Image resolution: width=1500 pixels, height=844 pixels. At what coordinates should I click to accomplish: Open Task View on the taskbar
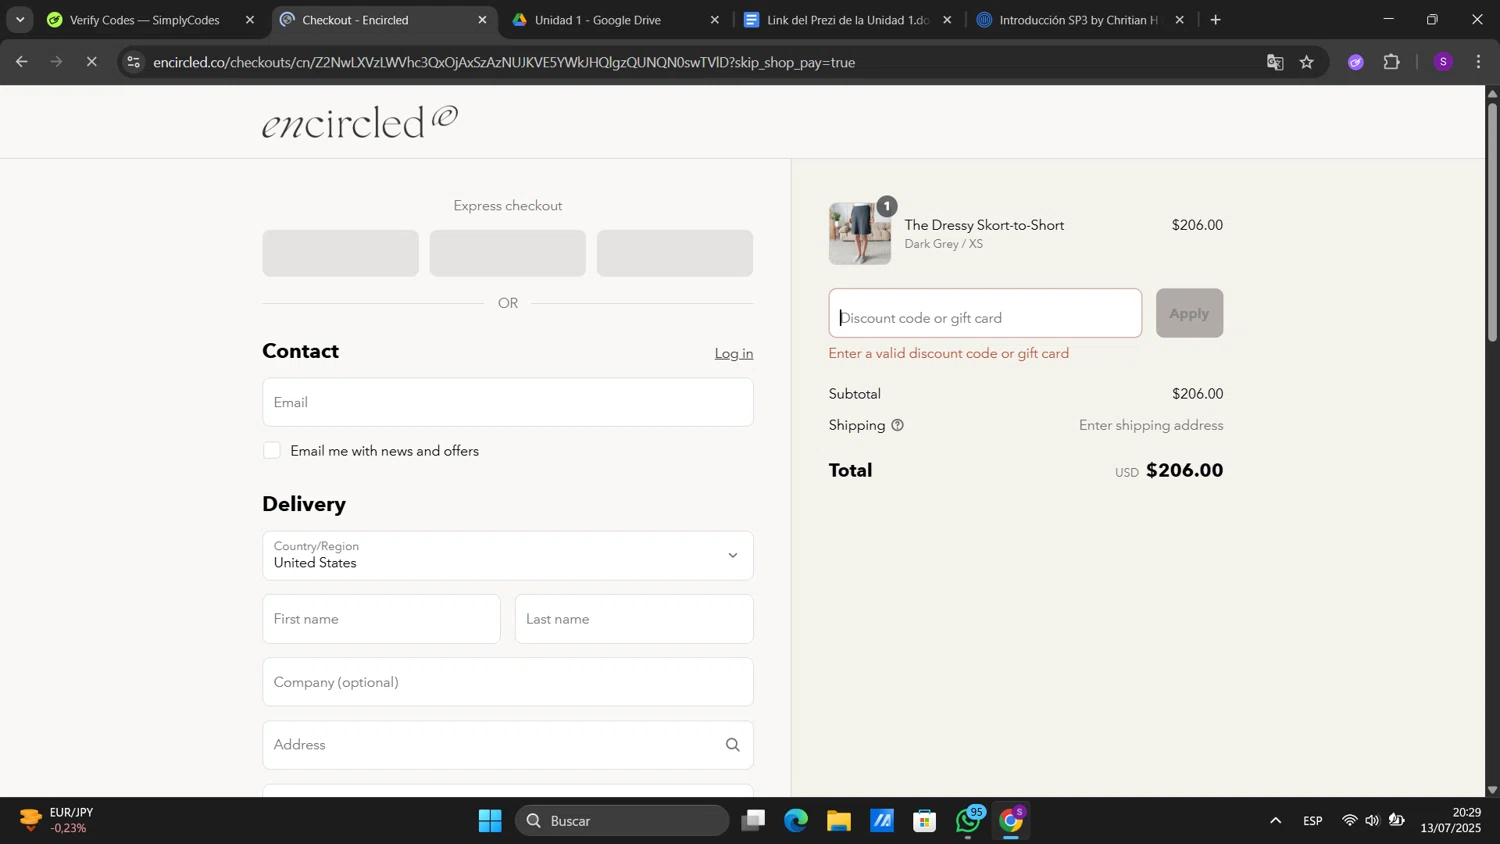pos(753,821)
